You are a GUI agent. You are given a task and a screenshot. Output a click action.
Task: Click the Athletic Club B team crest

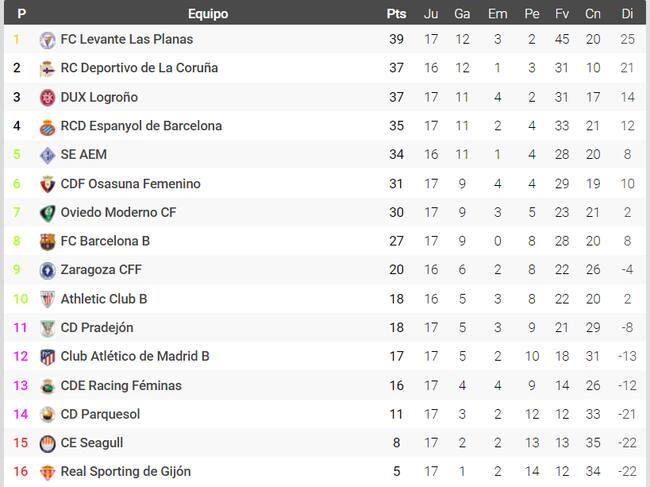pyautogui.click(x=47, y=299)
